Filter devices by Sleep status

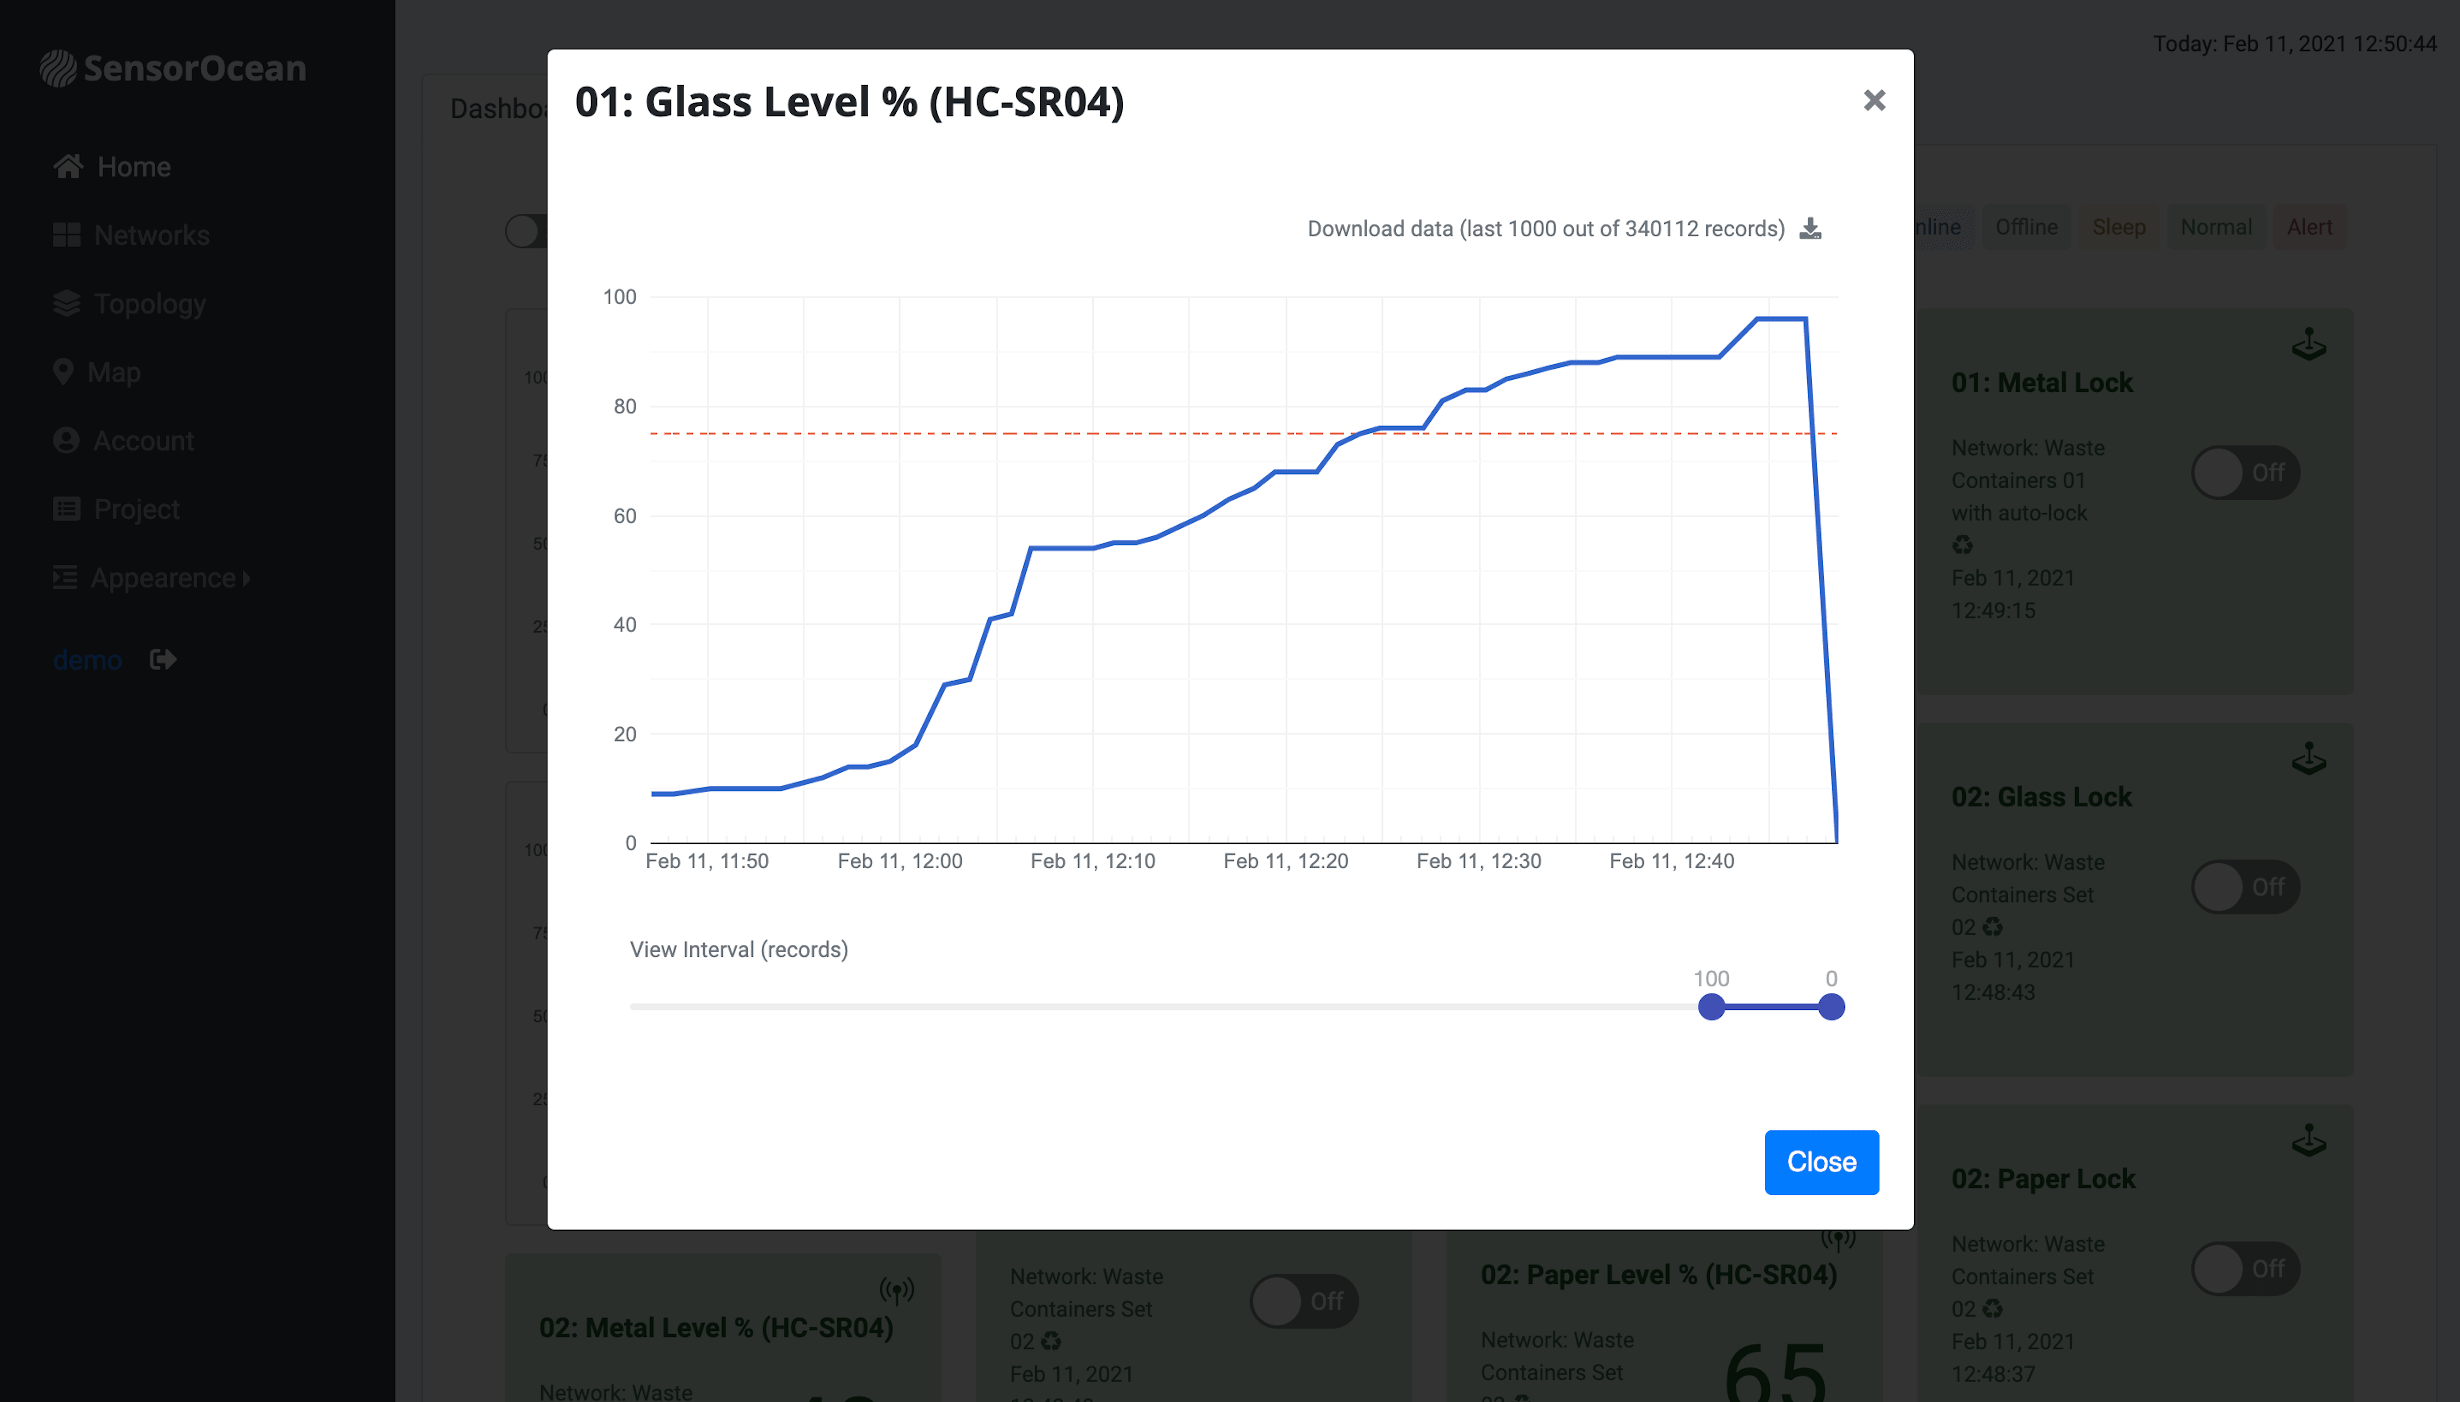point(2118,227)
